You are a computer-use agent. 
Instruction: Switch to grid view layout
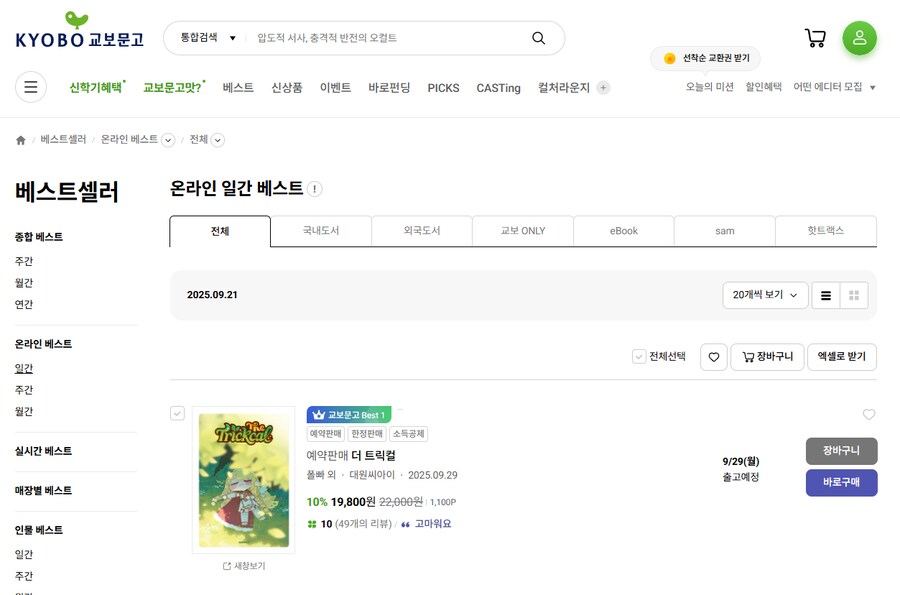point(854,295)
